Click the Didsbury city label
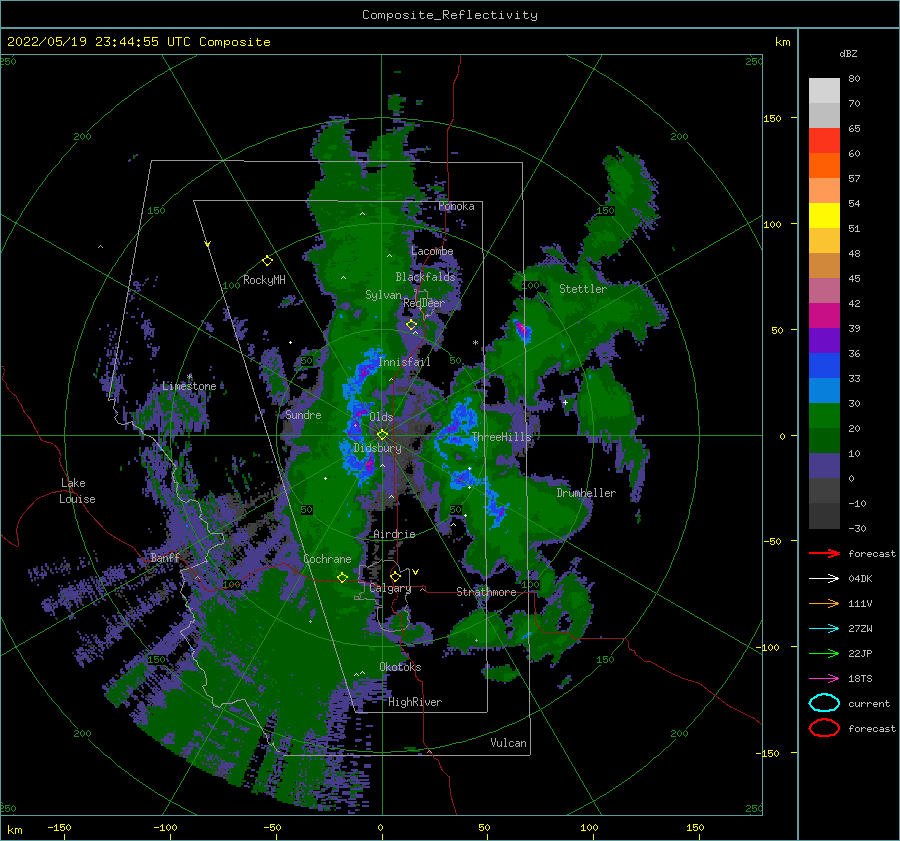The width and height of the screenshot is (900, 841). coord(378,448)
